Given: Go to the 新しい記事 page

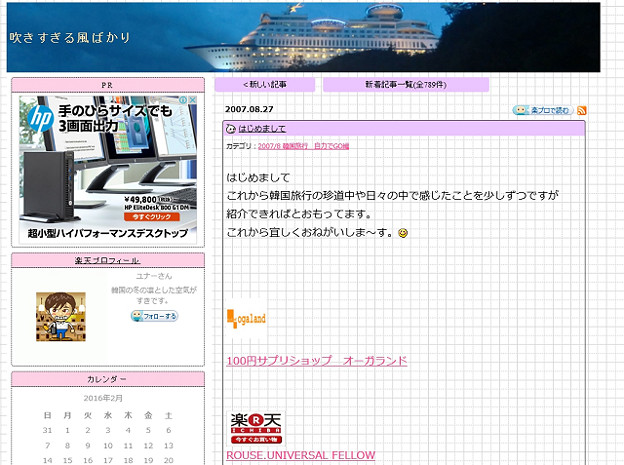Looking at the screenshot, I should (265, 85).
